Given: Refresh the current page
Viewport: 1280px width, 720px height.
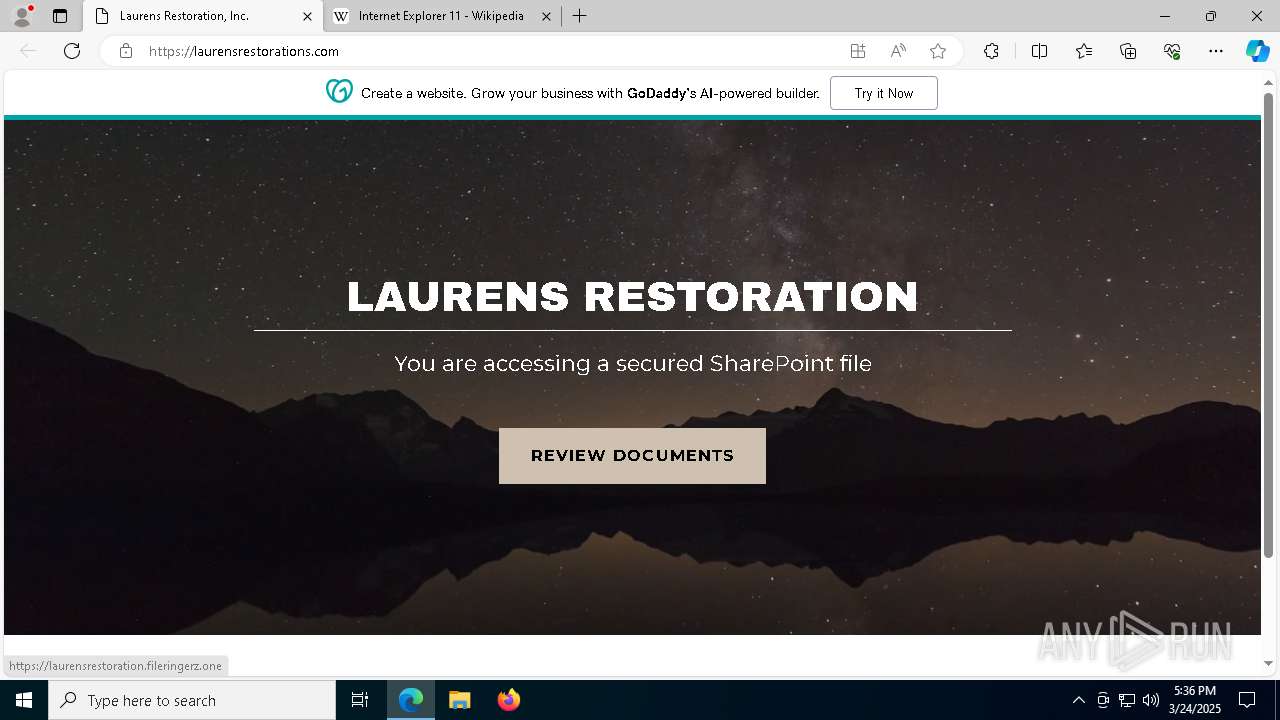Looking at the screenshot, I should [72, 51].
